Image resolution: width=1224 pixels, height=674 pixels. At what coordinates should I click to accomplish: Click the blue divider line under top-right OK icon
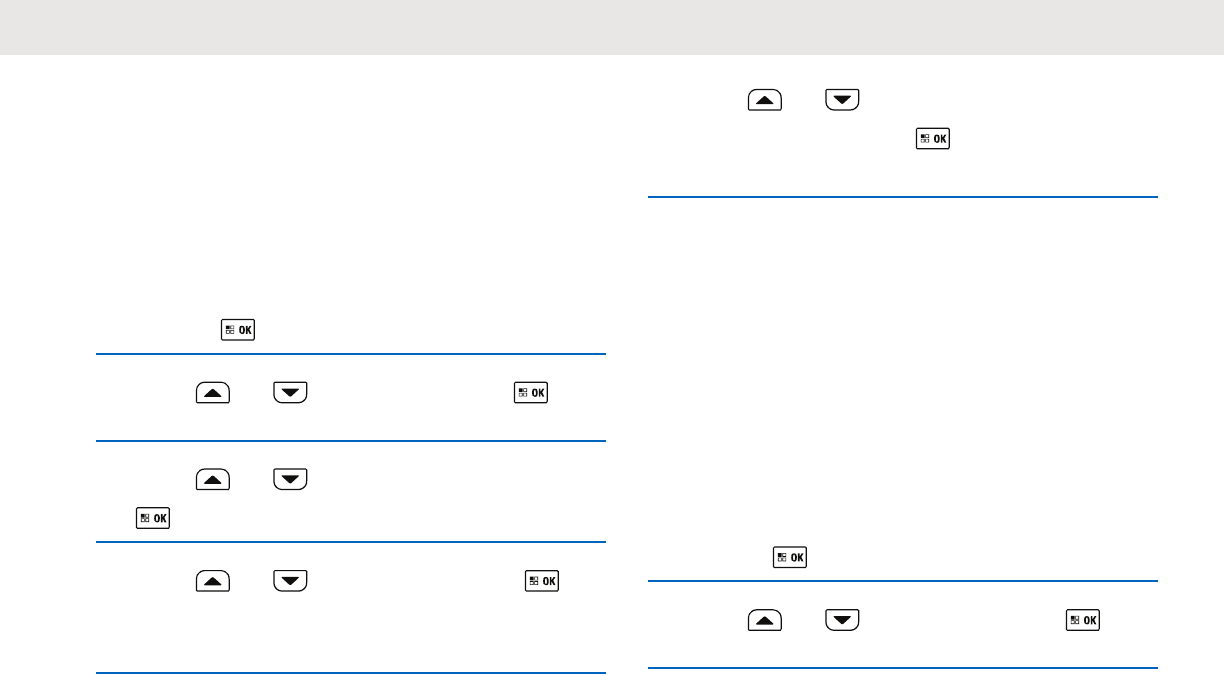click(903, 197)
